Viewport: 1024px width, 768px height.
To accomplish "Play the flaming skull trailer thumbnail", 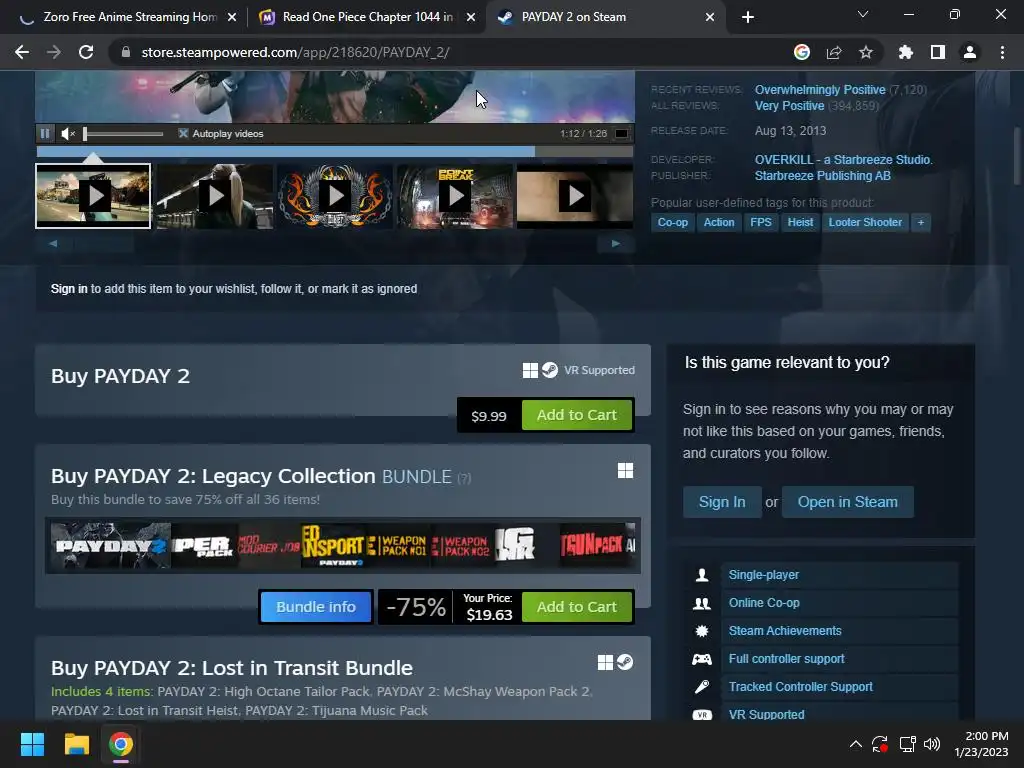I will pos(335,195).
